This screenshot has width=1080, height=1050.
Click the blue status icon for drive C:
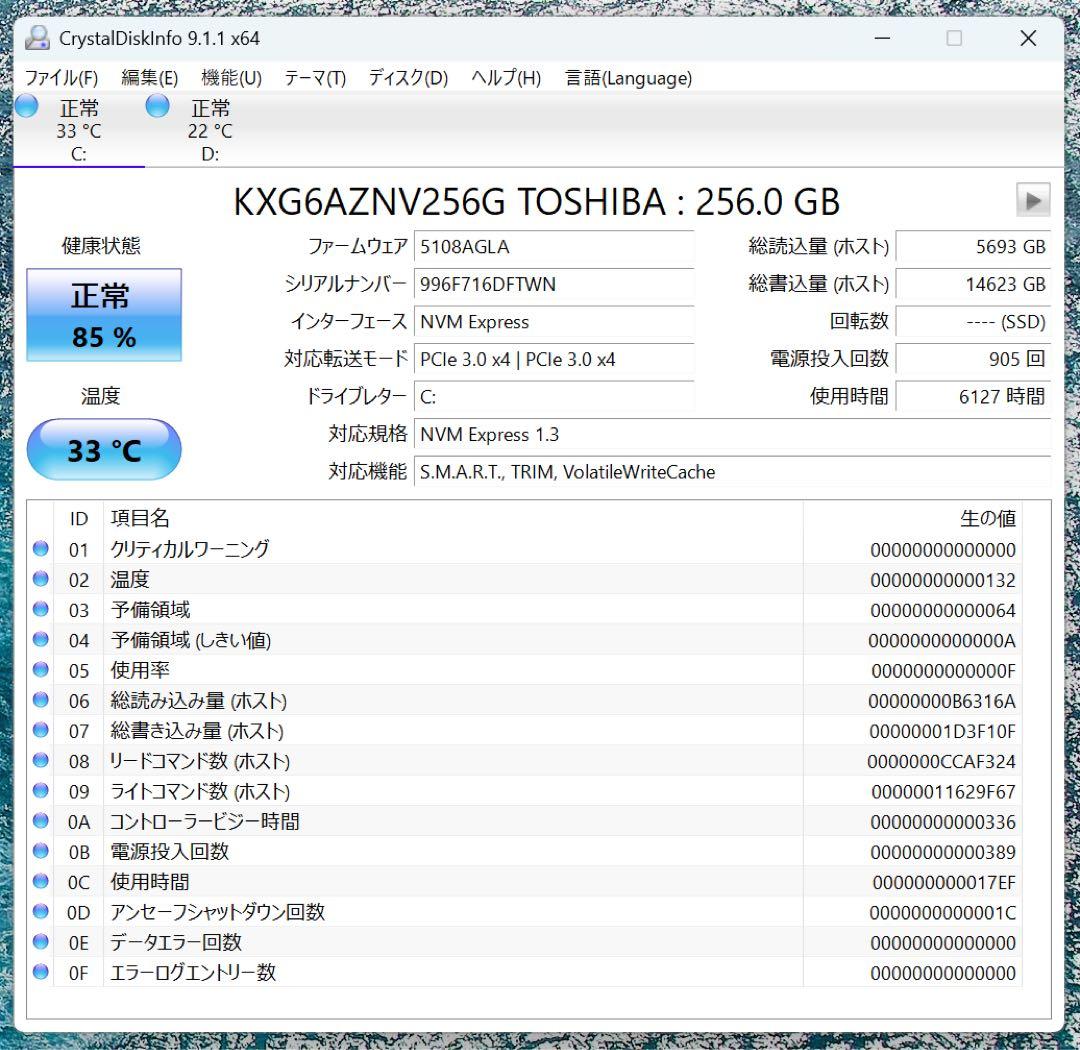[26, 106]
